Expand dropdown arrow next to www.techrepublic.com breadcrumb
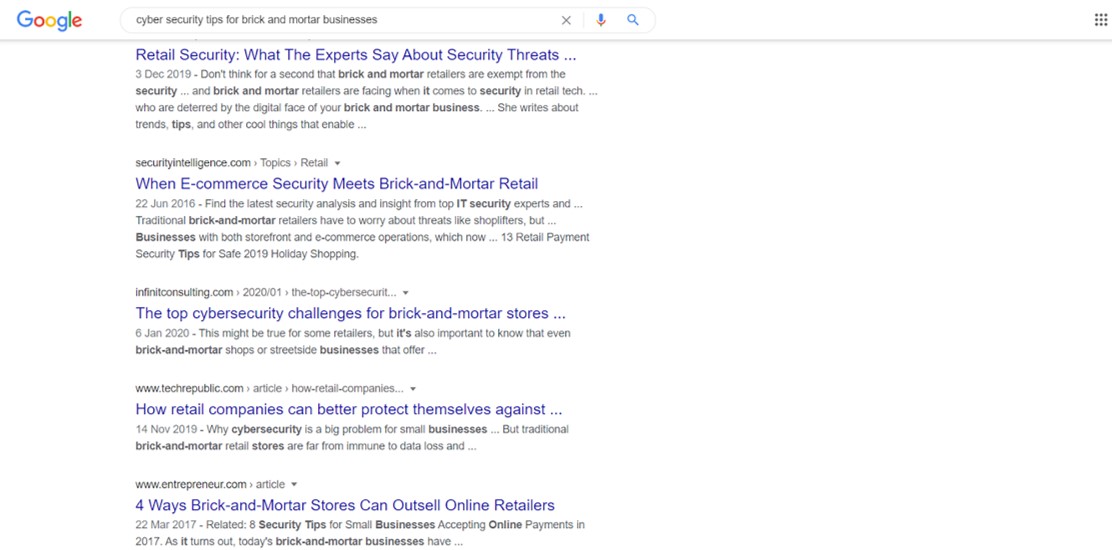The height and width of the screenshot is (550, 1112). tap(413, 388)
